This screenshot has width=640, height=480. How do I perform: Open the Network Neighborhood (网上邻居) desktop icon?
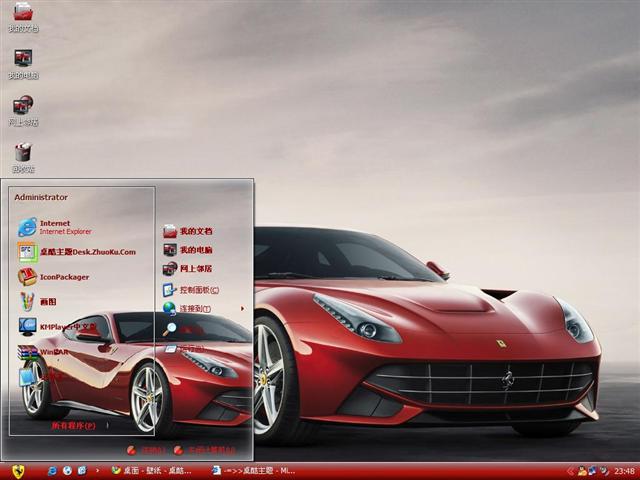(x=23, y=111)
